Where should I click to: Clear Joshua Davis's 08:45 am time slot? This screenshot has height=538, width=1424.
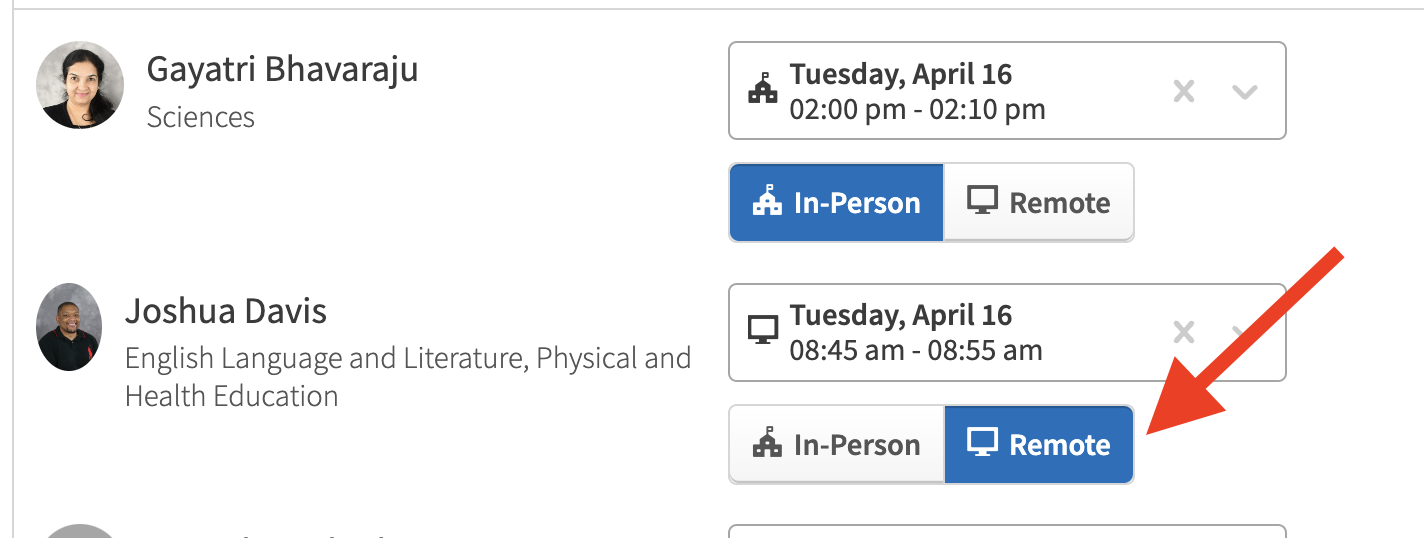click(1184, 333)
